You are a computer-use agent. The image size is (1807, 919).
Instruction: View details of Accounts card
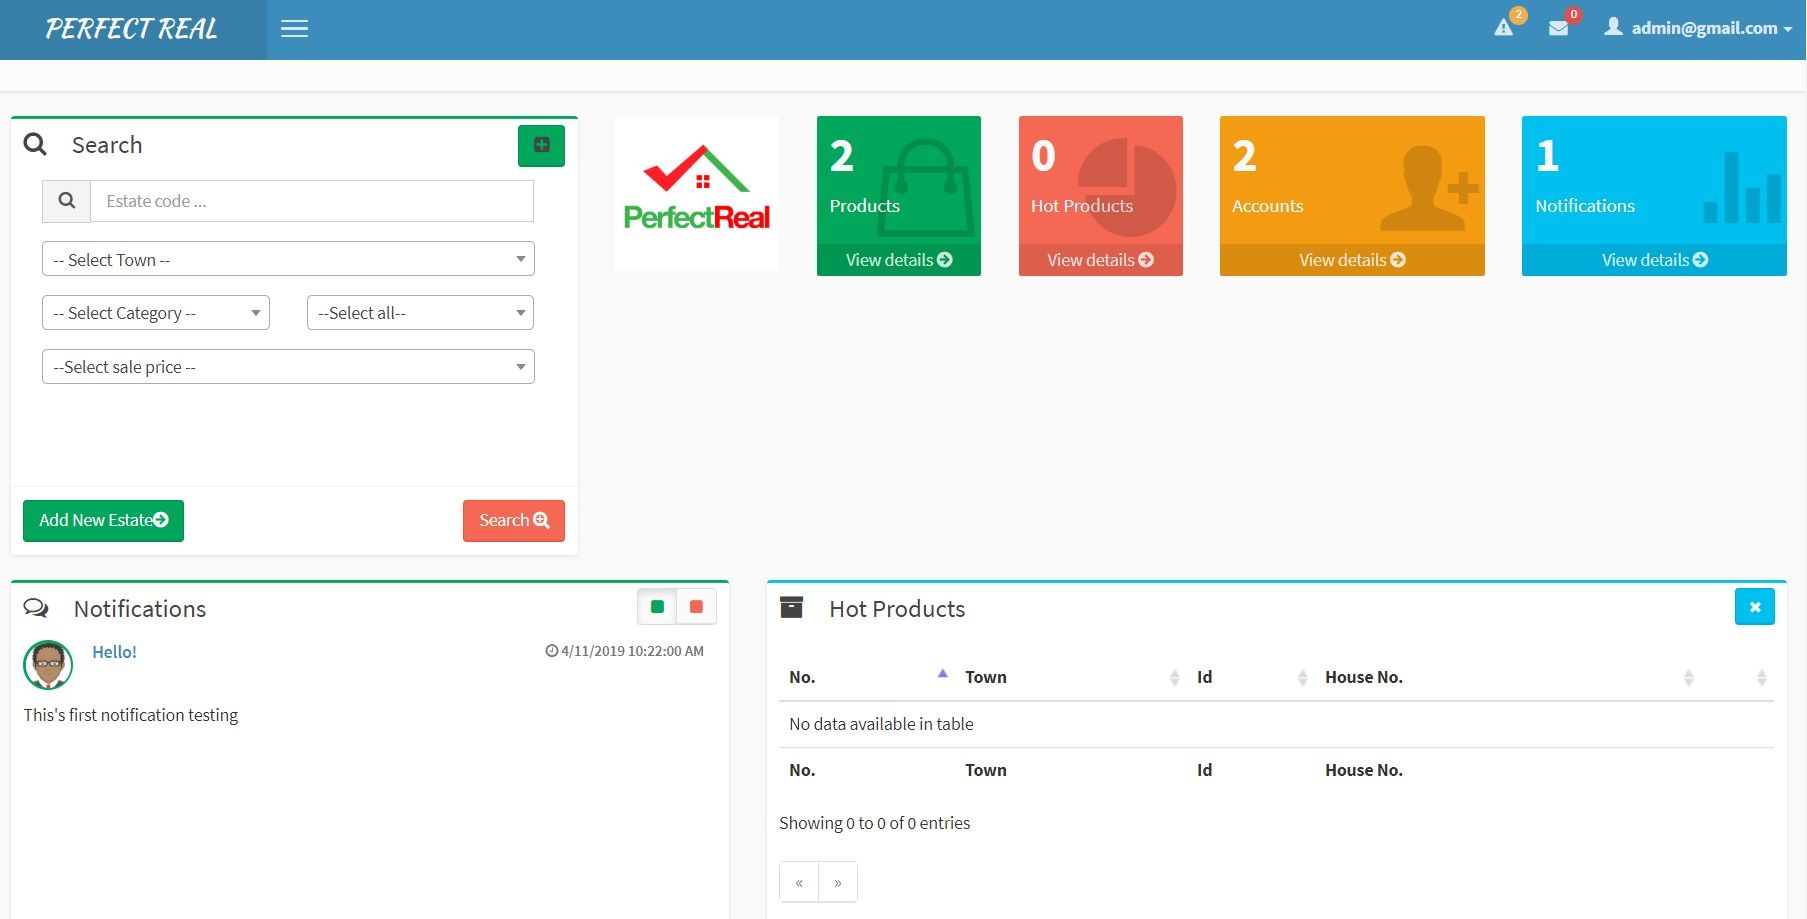coord(1352,260)
